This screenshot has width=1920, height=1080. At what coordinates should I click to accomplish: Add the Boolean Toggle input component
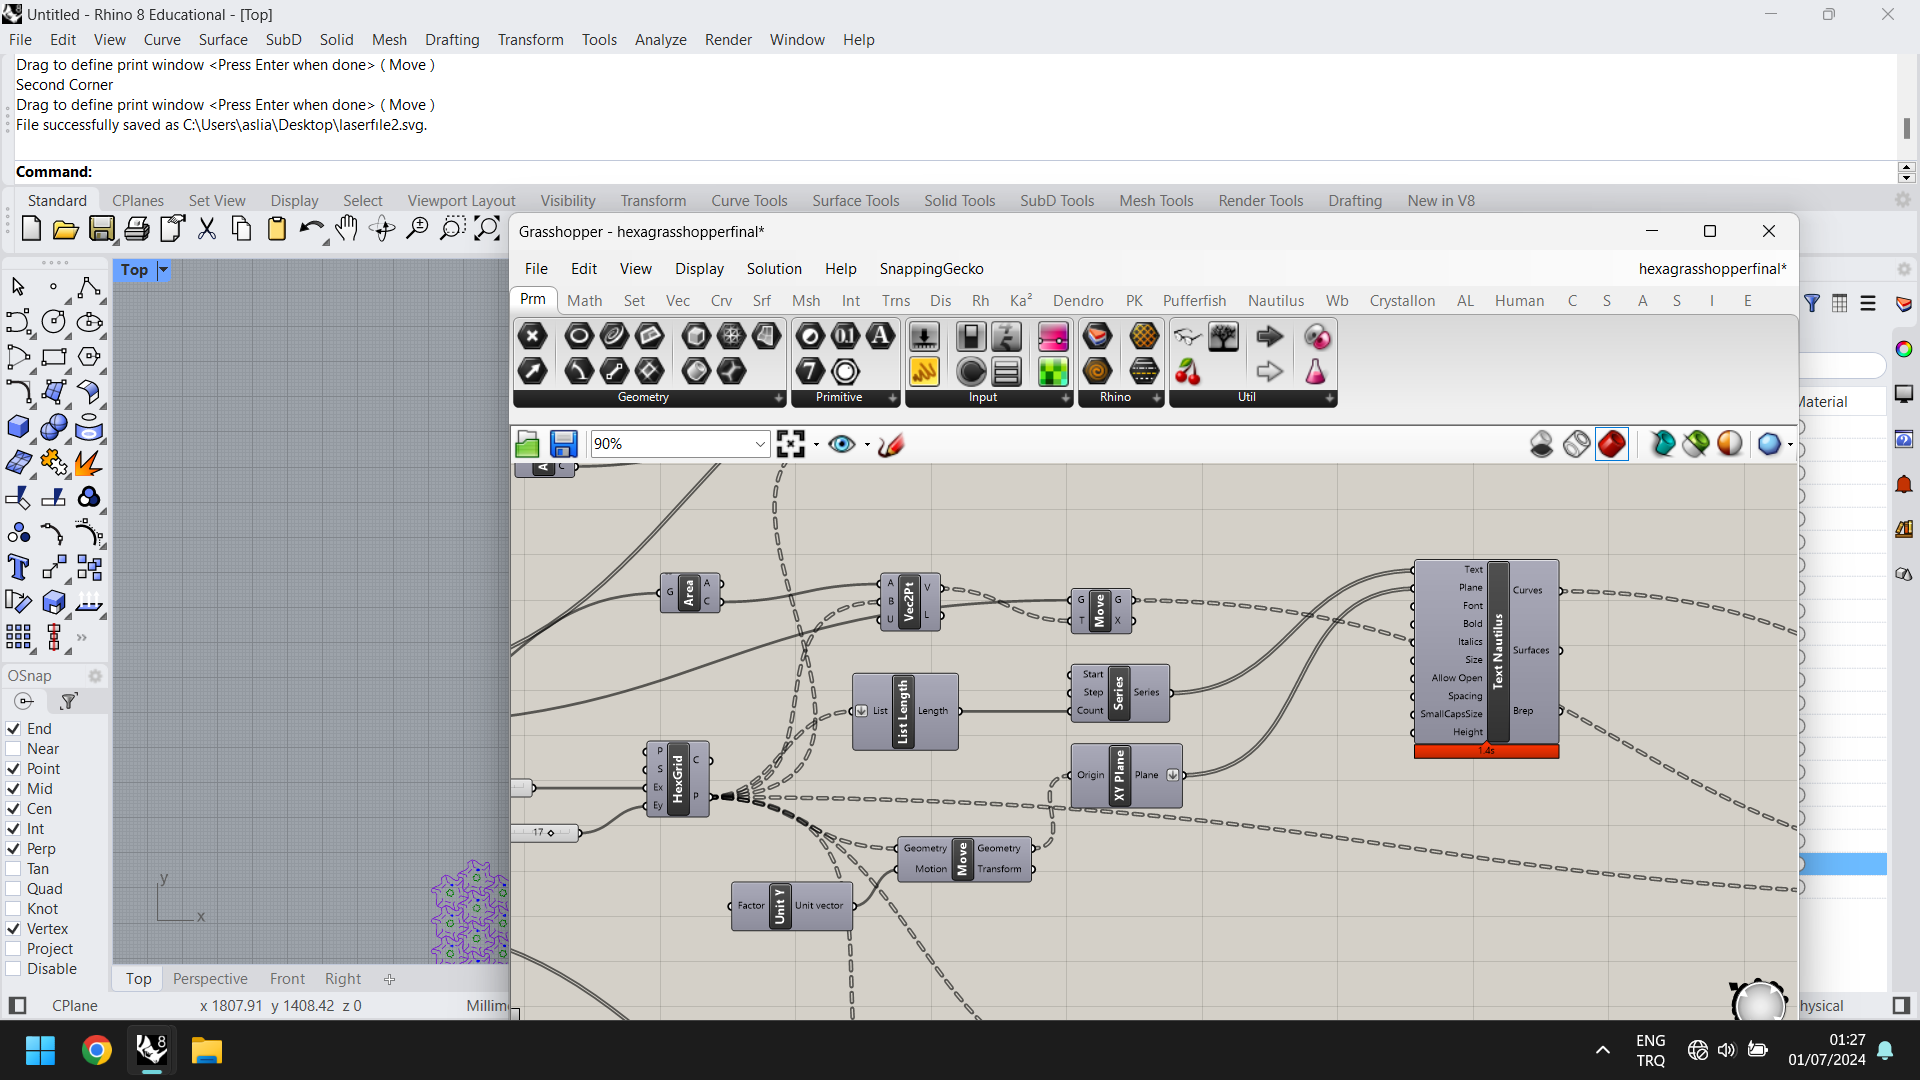click(x=970, y=337)
